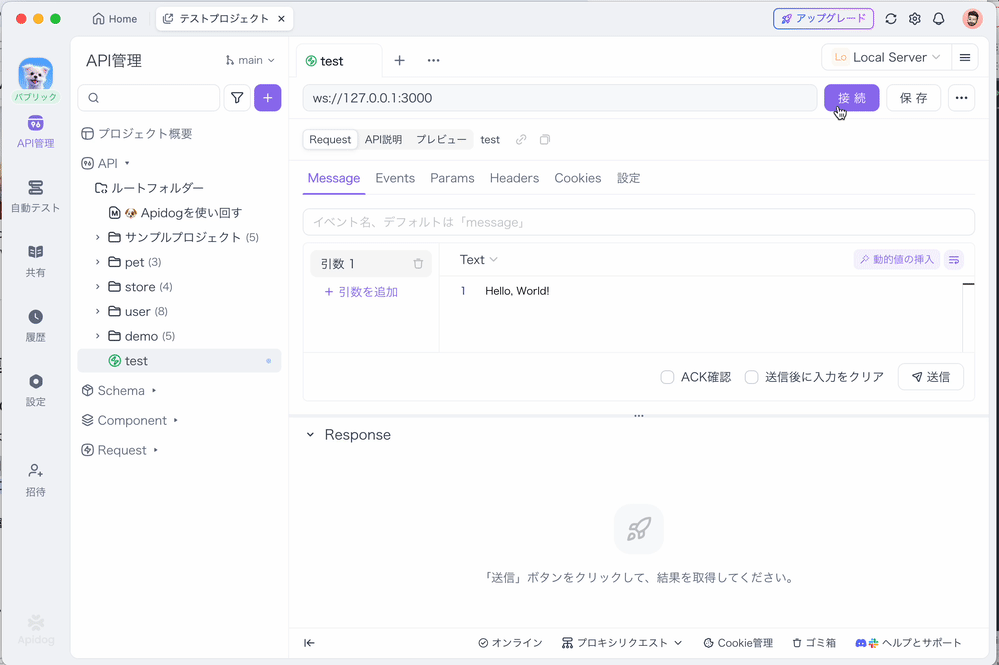Open Cookie管理 in status bar
This screenshot has width=999, height=665.
(738, 643)
